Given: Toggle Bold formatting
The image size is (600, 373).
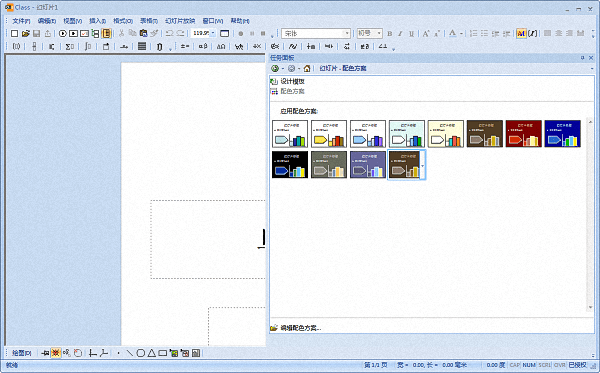Looking at the screenshot, I should pos(390,34).
